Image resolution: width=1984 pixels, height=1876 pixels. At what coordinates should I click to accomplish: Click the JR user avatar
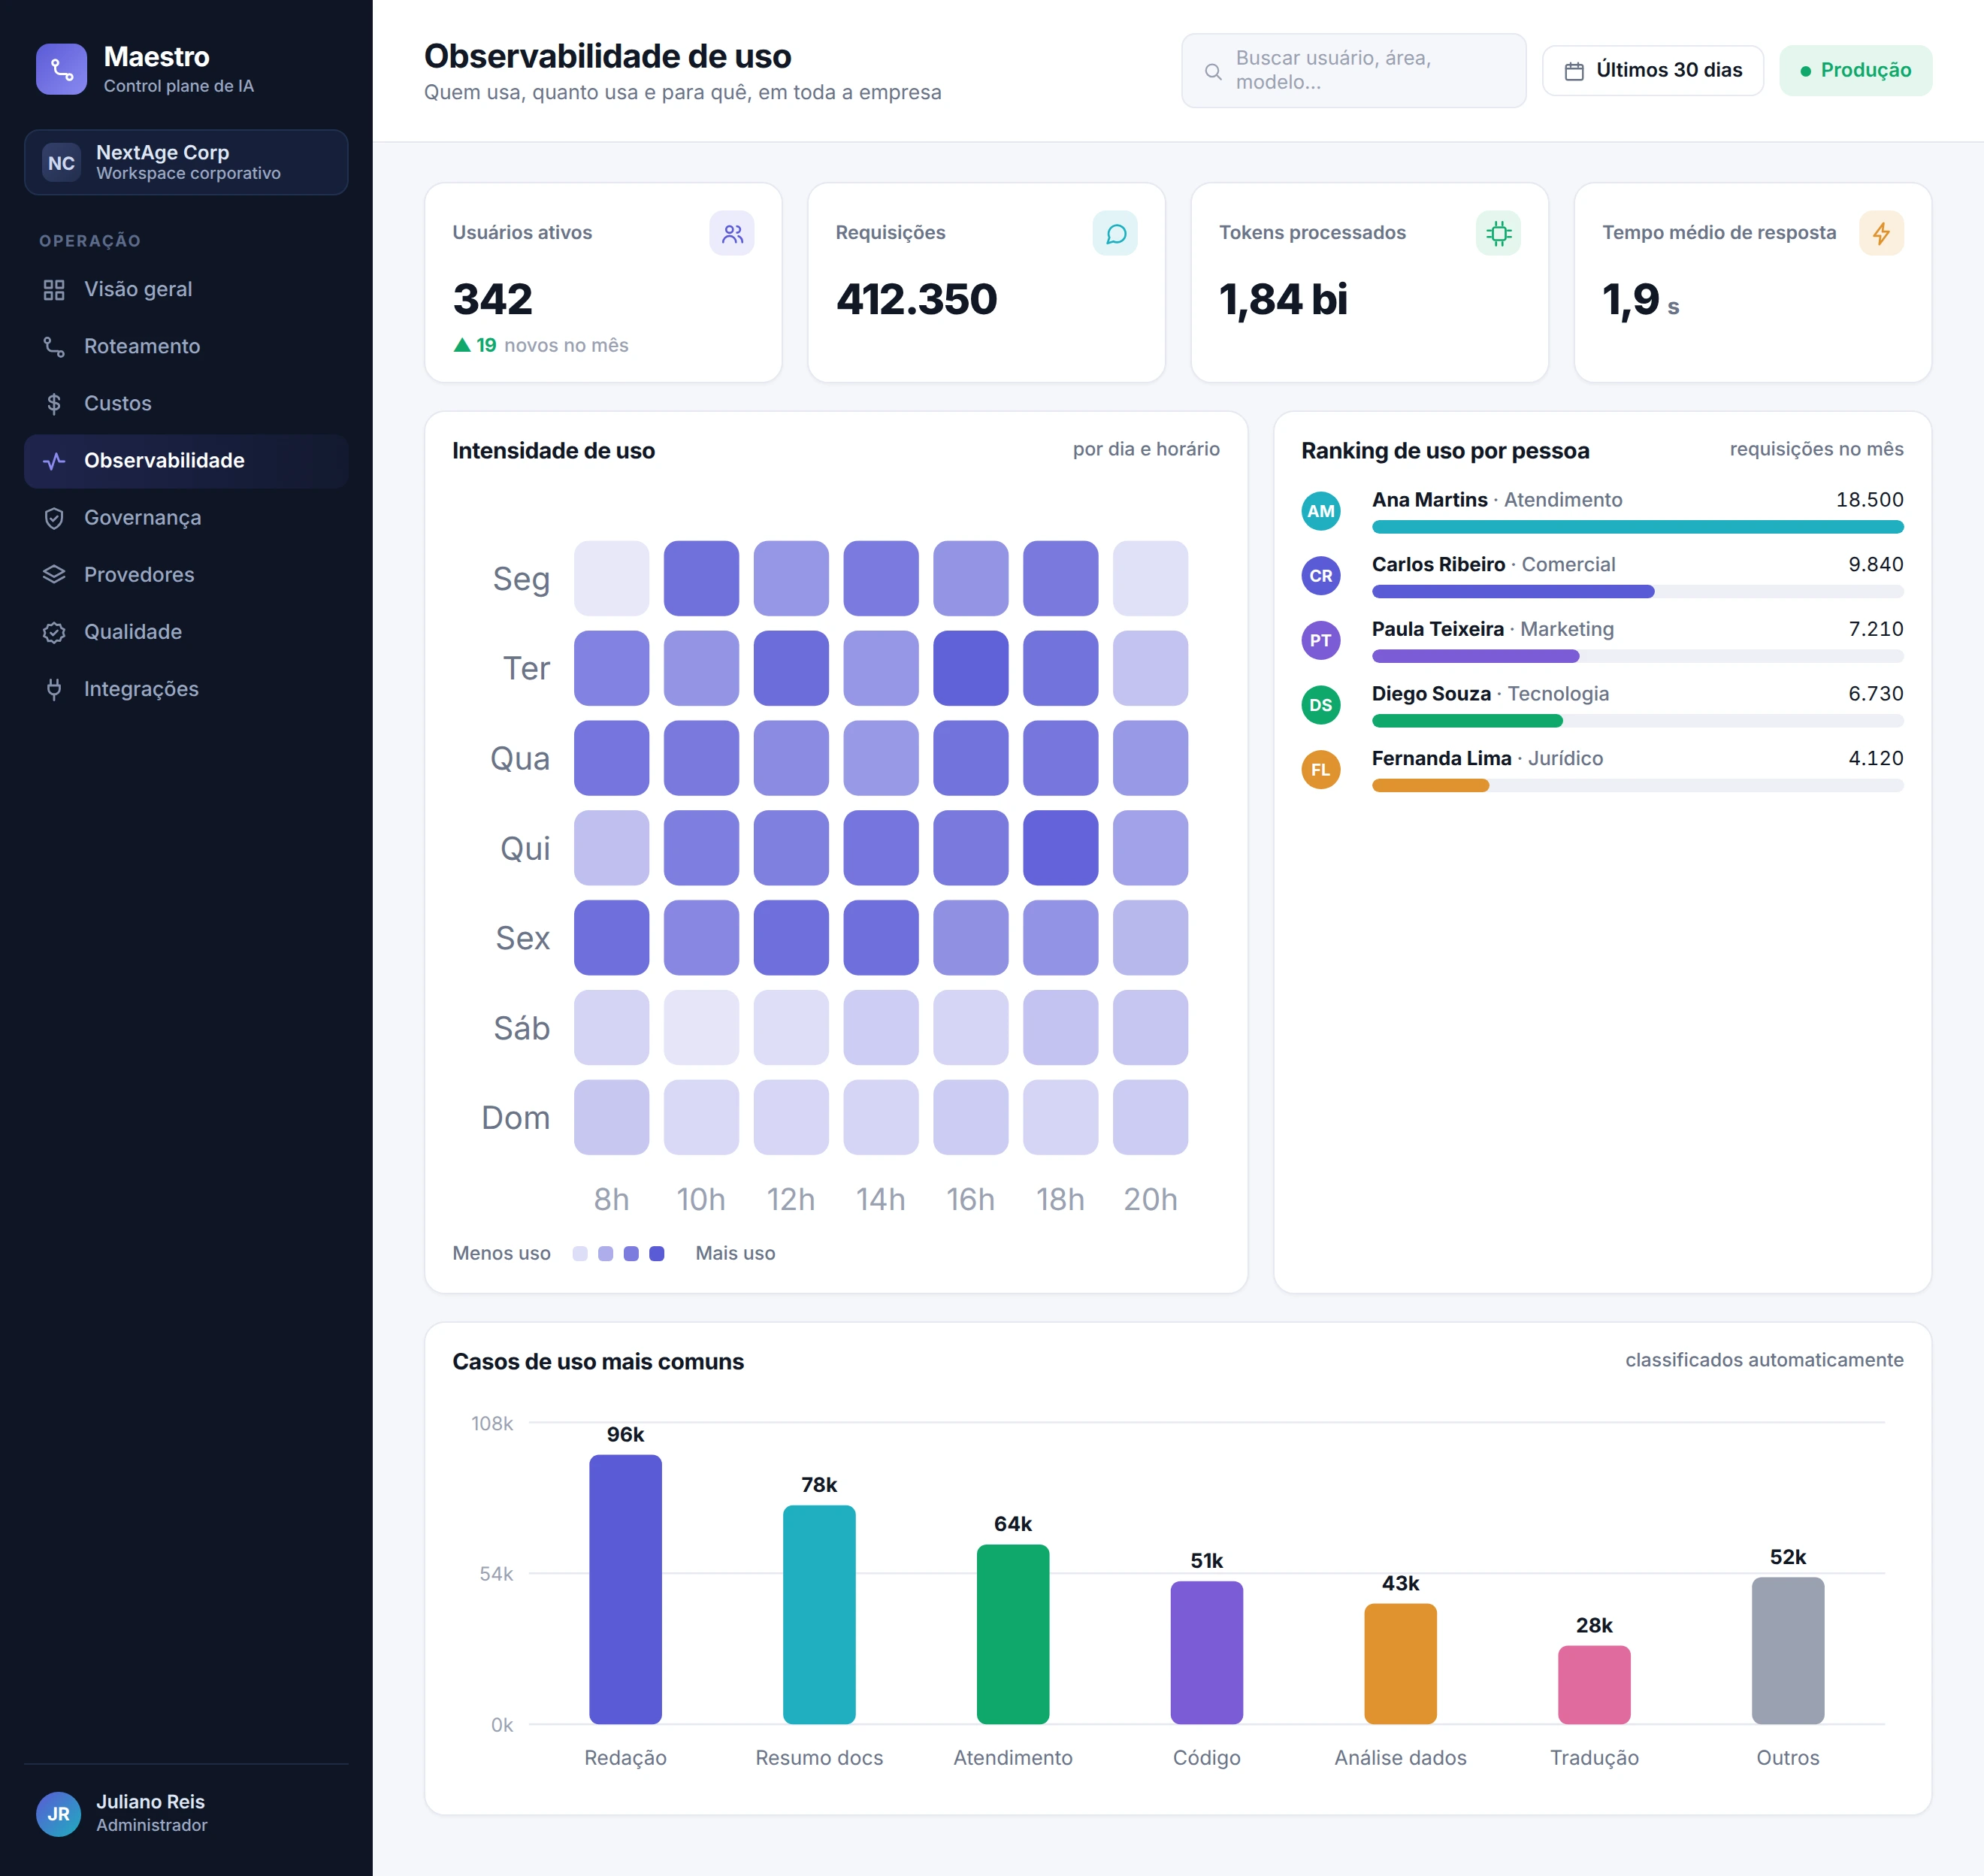(x=59, y=1814)
